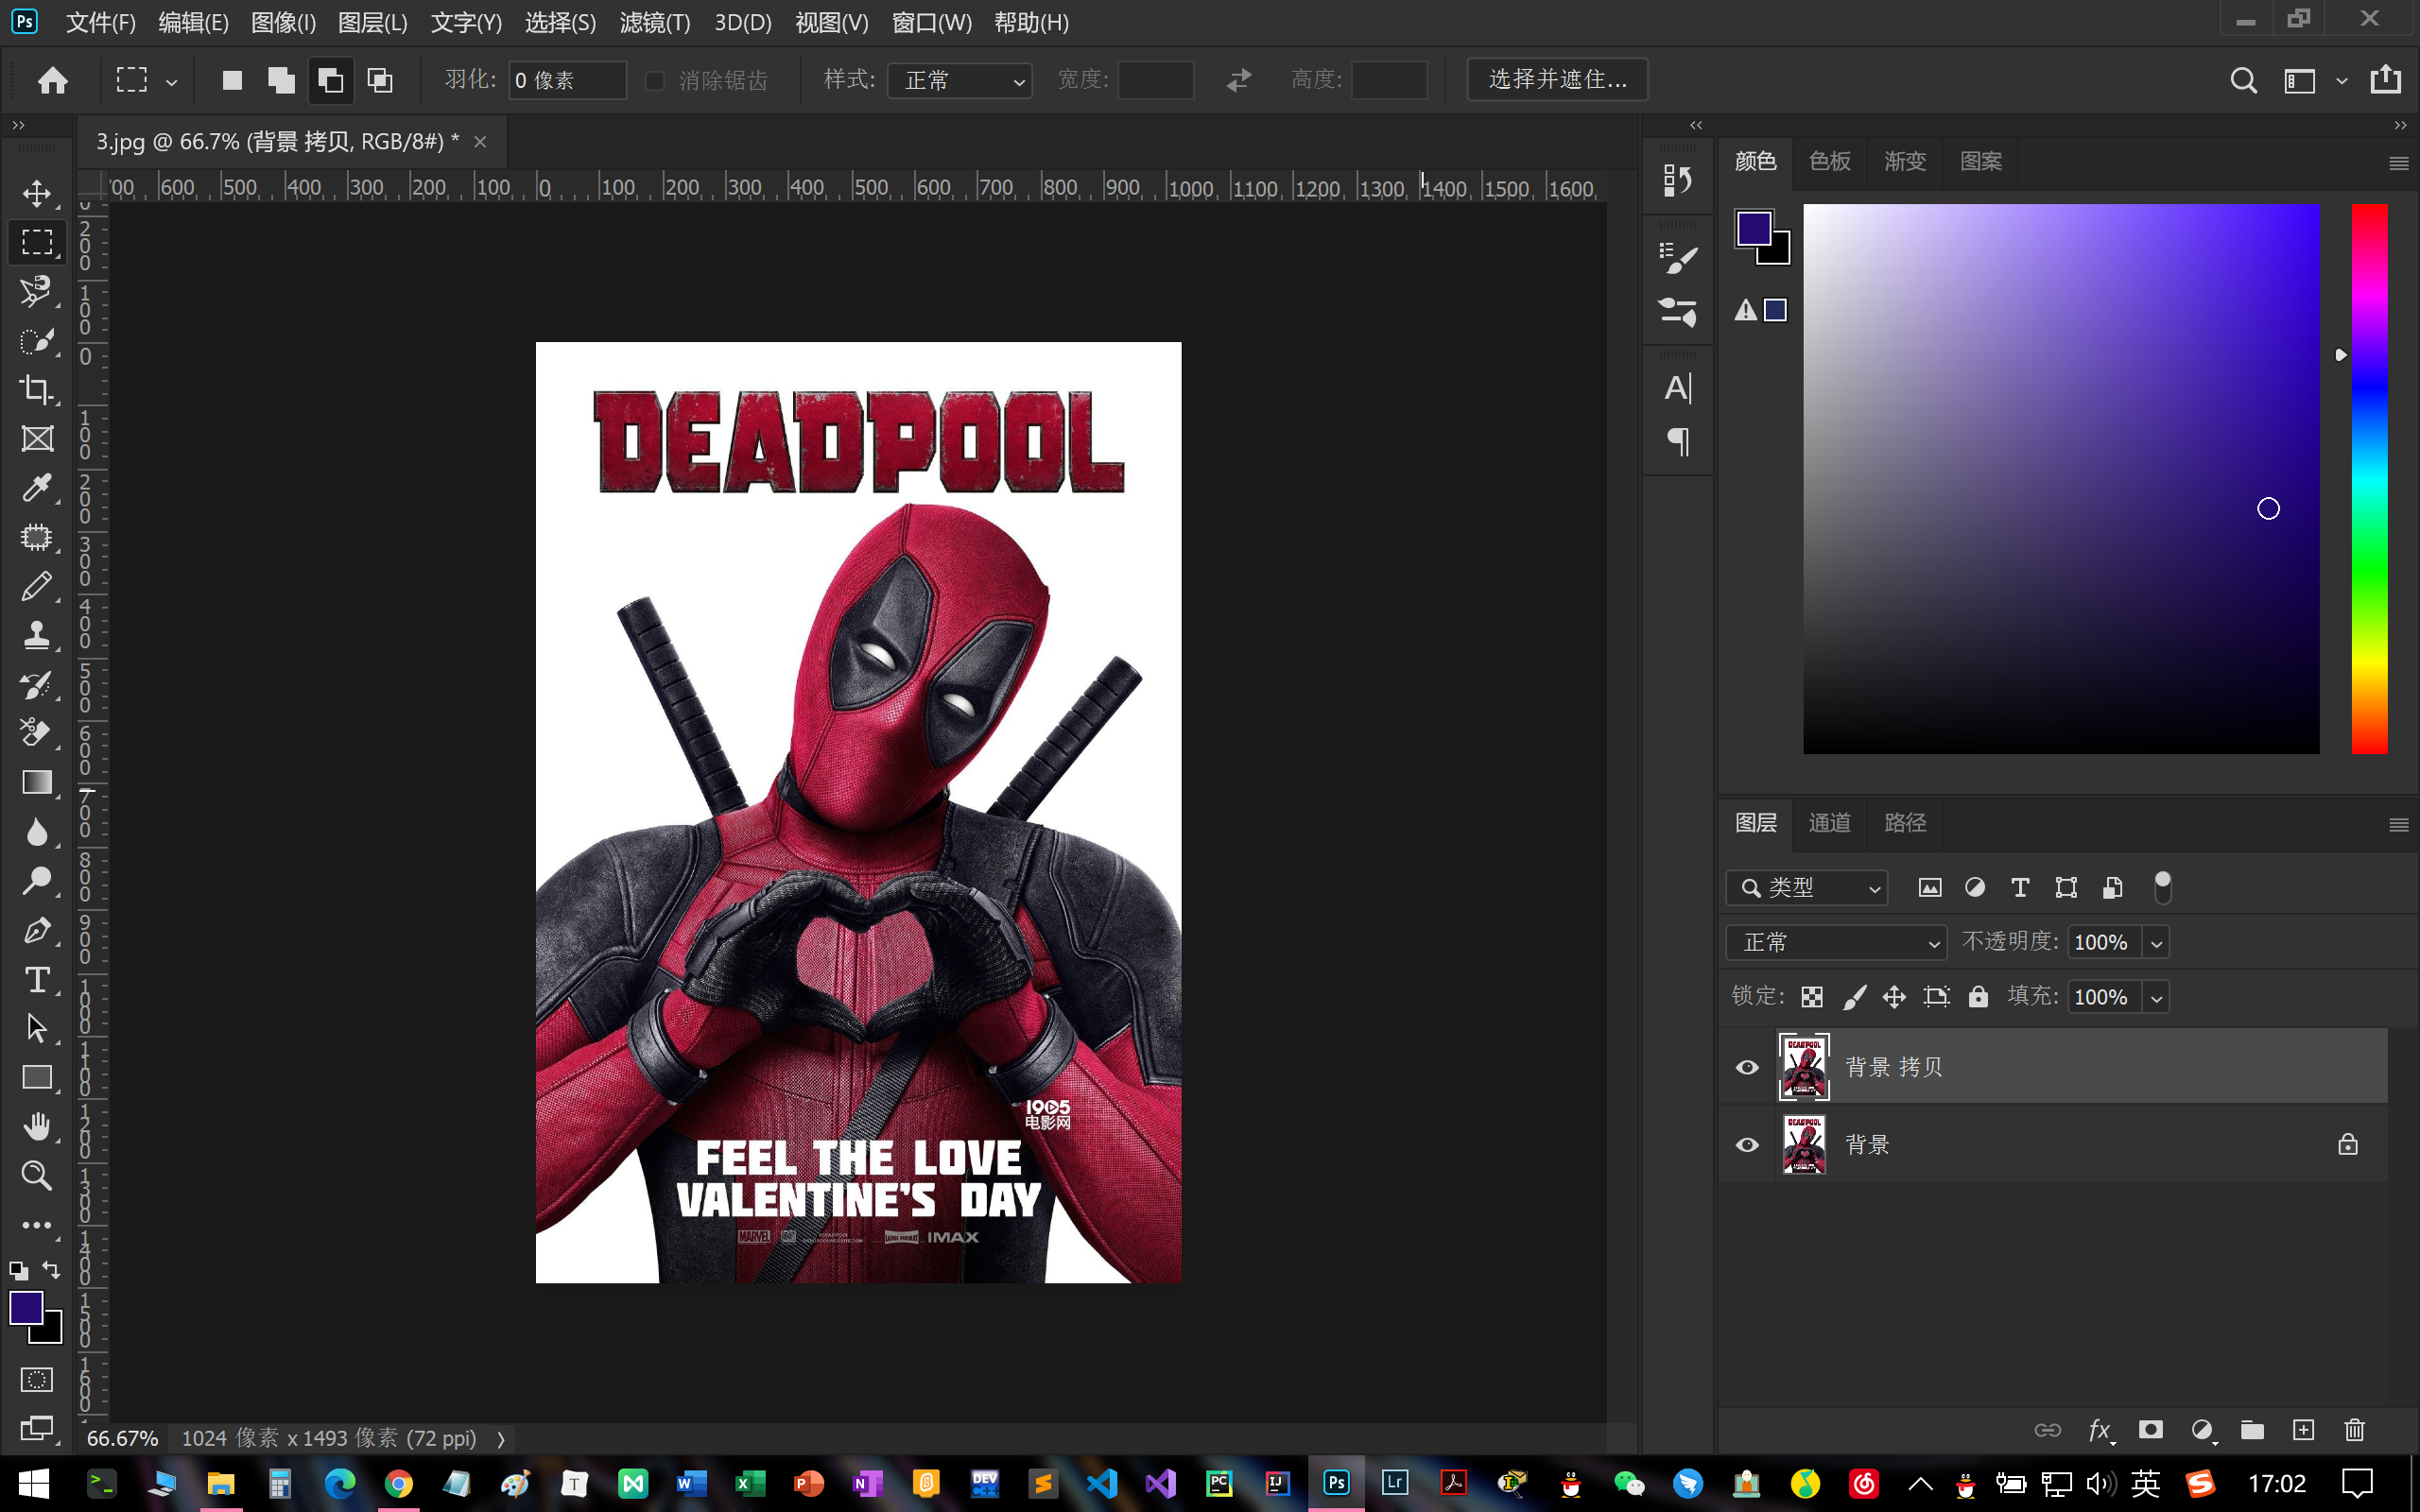Select the Eyedropper tool
The image size is (2420, 1512).
click(x=37, y=487)
